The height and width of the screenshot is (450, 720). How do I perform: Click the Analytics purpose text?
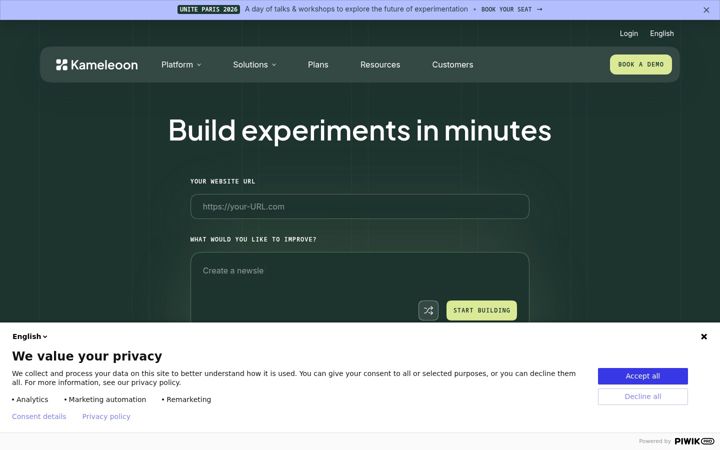[30, 399]
